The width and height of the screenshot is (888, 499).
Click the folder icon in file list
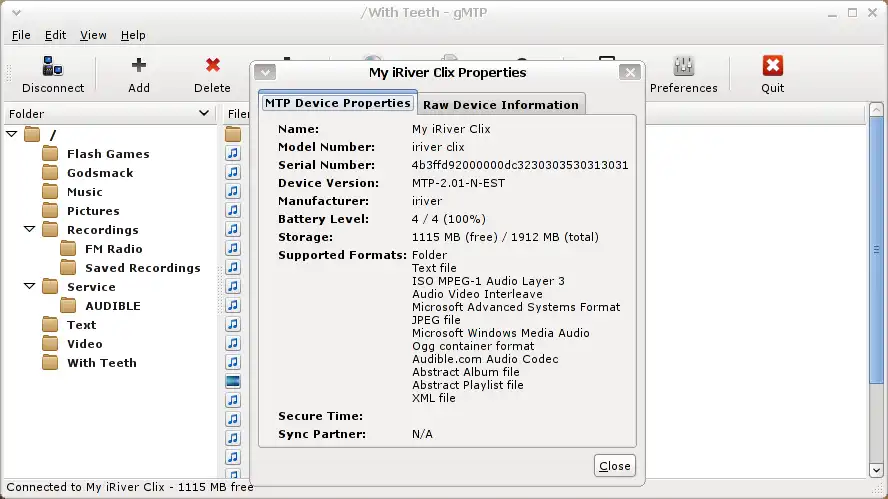[233, 134]
